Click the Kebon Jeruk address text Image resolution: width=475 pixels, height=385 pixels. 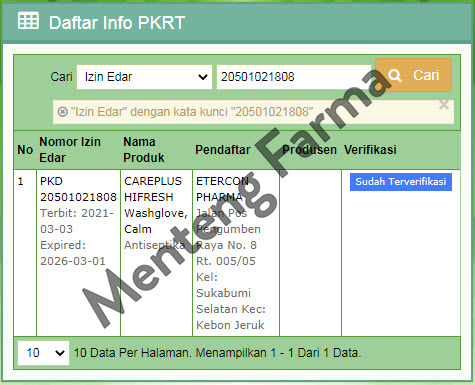pyautogui.click(x=230, y=325)
